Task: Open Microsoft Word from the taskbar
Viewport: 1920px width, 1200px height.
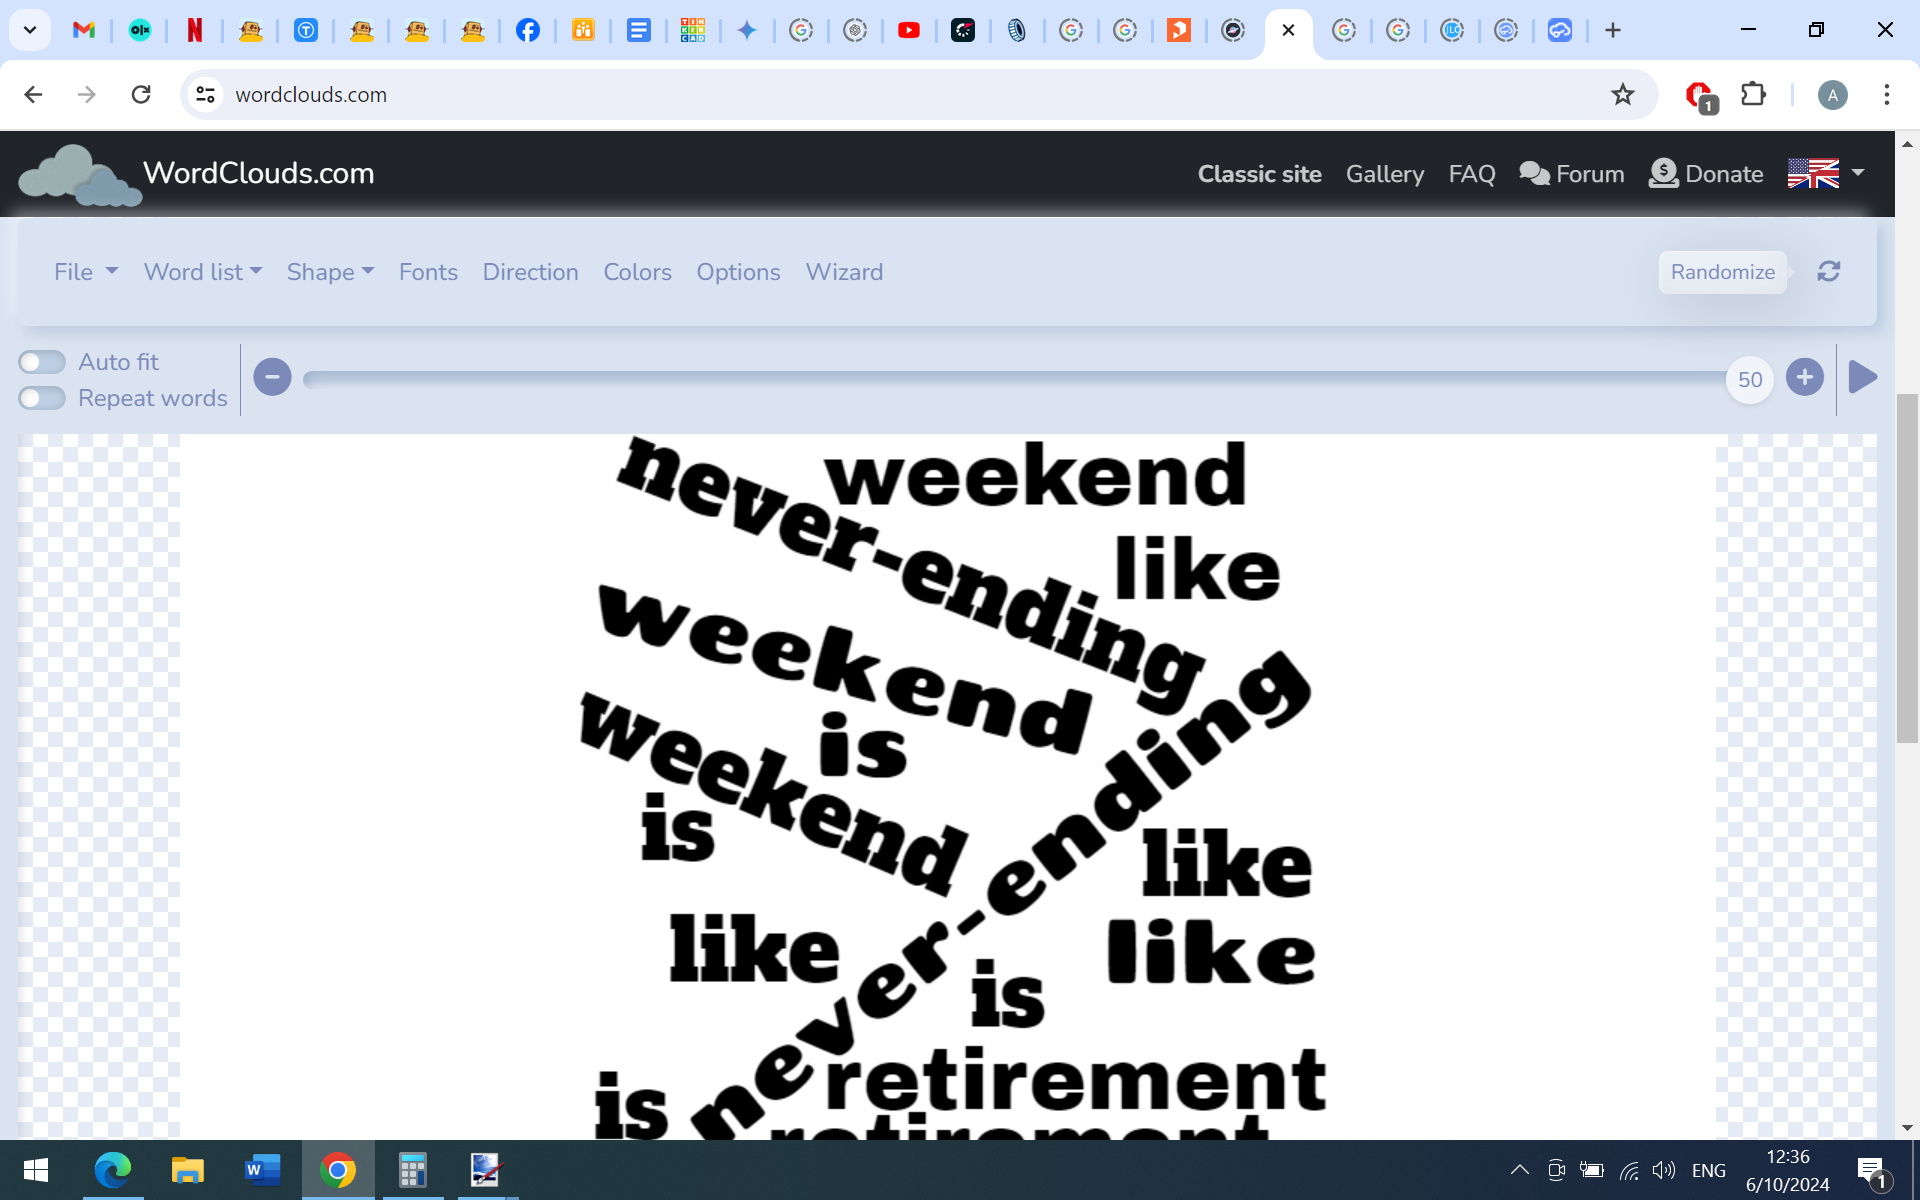Action: click(x=261, y=1170)
